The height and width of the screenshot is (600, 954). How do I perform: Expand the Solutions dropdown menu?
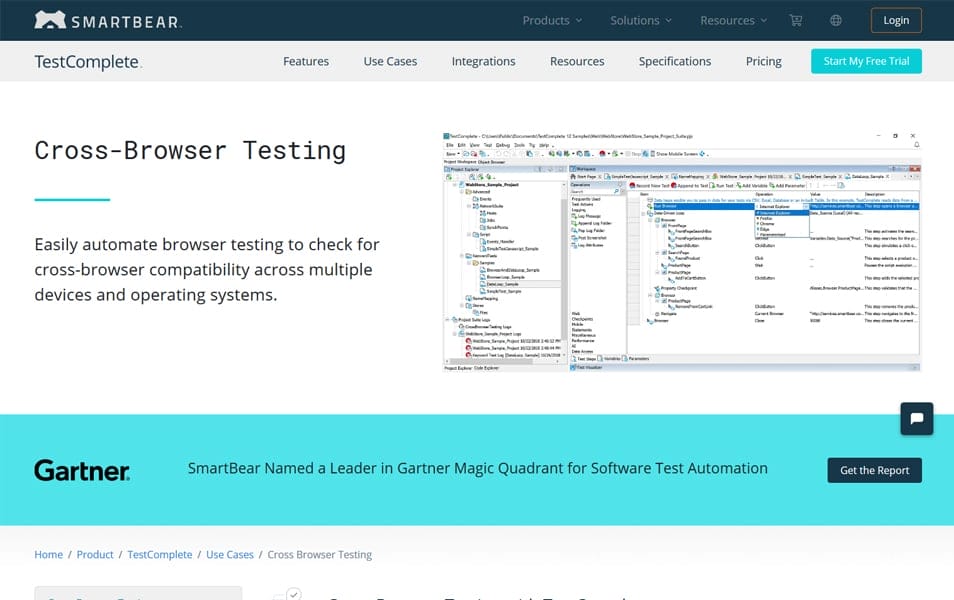coord(641,21)
